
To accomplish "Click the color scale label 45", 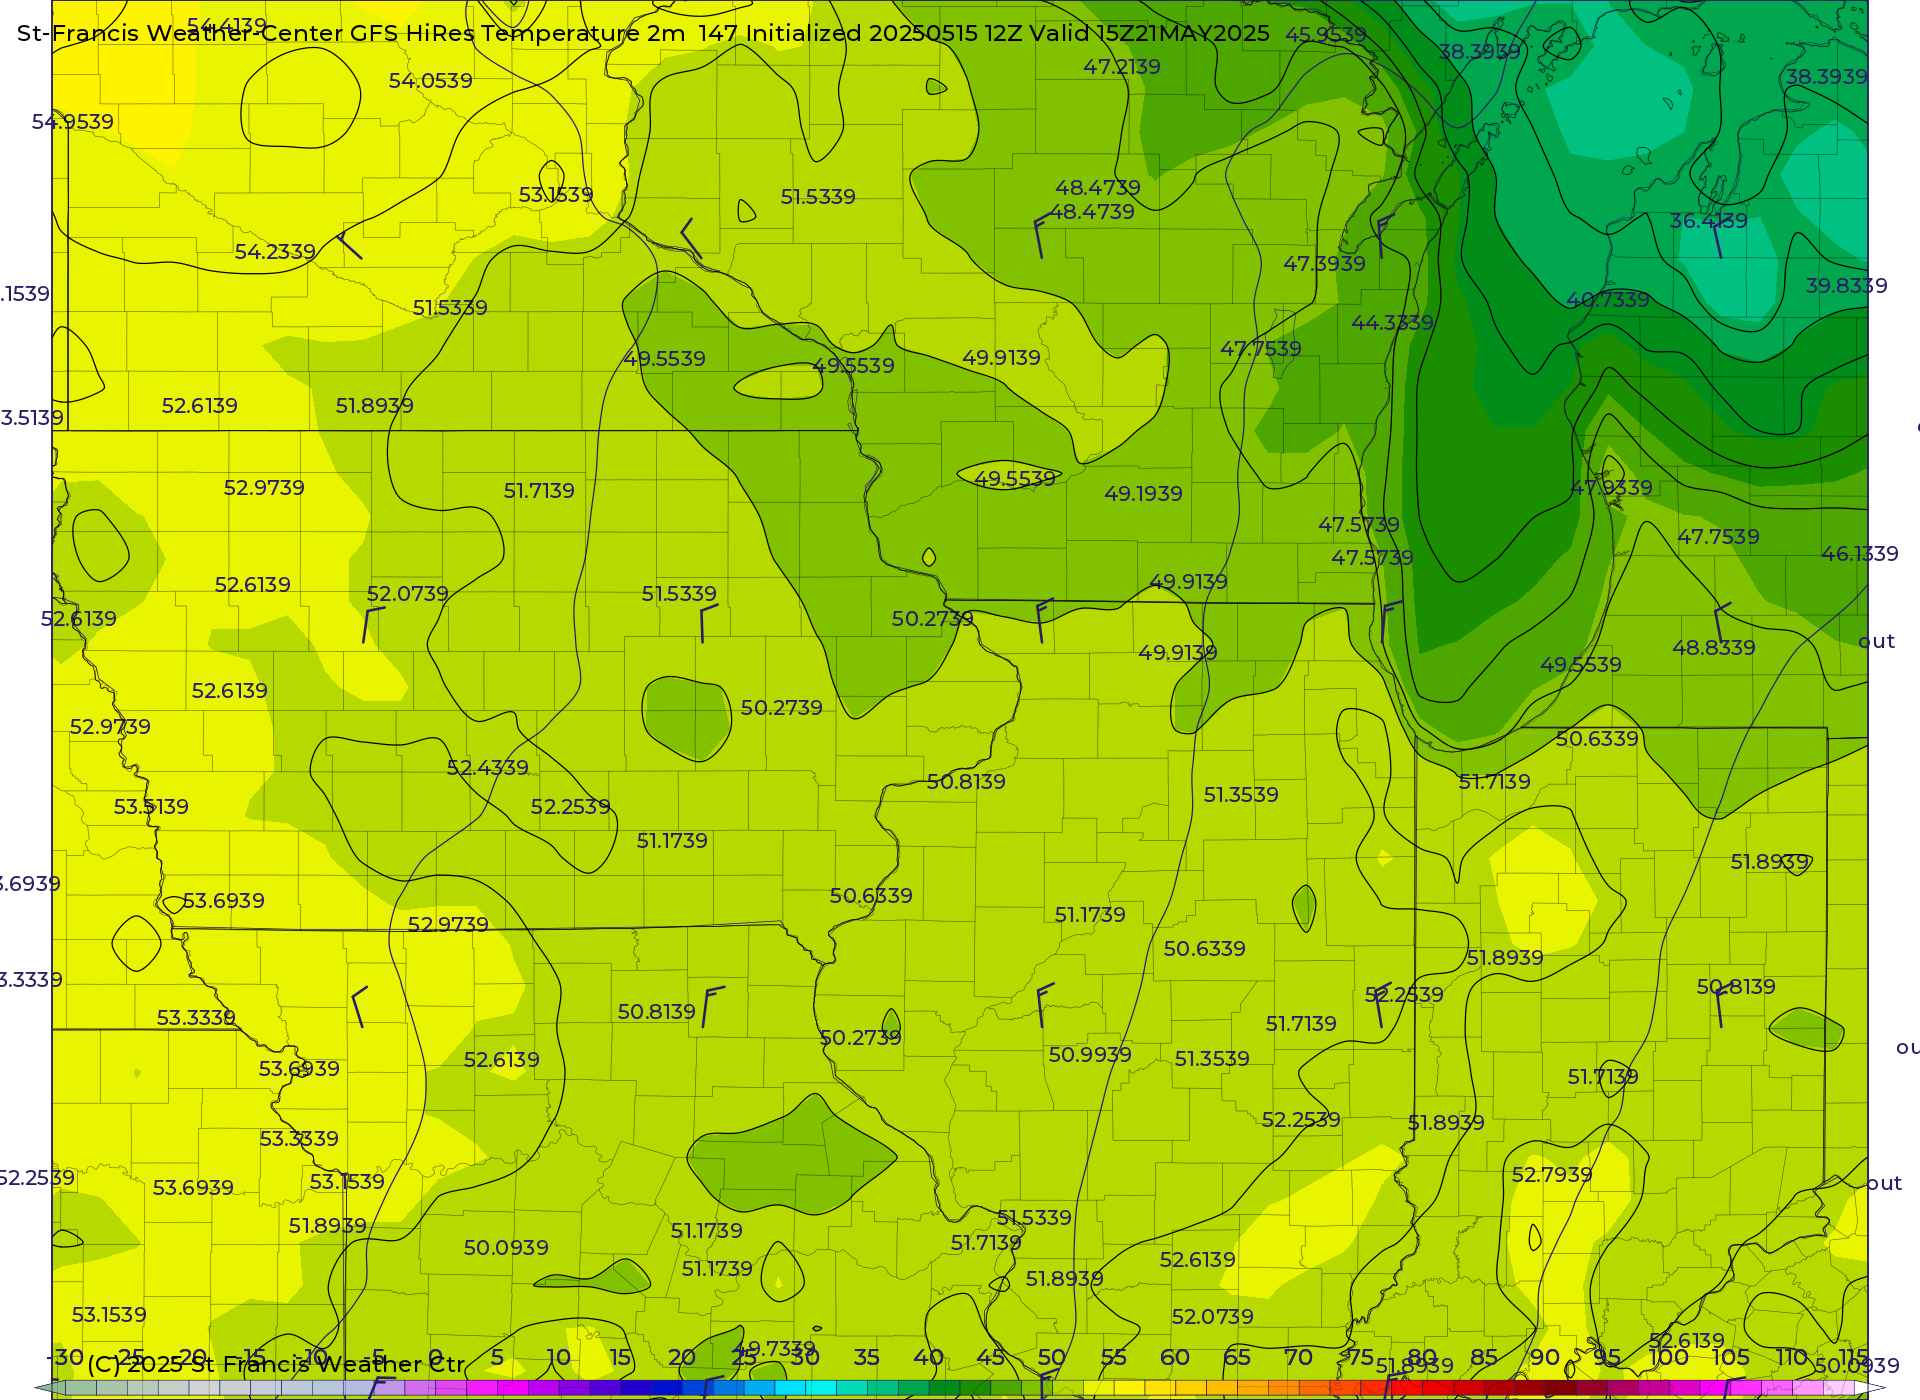I will pos(990,1357).
